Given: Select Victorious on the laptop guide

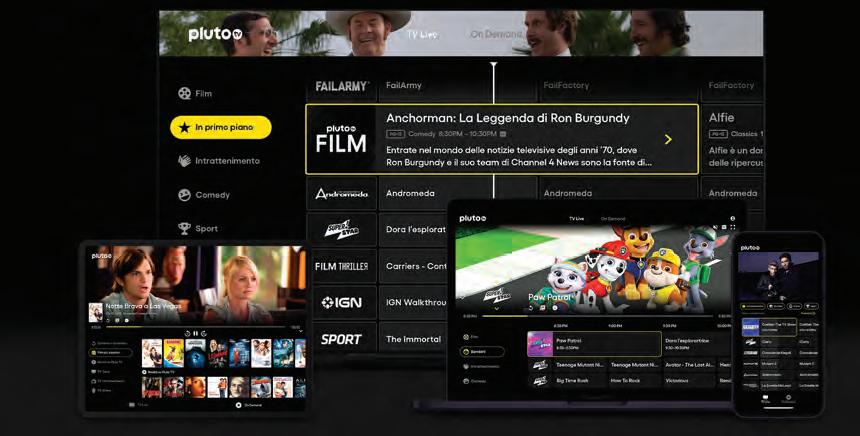Looking at the screenshot, I should pos(689,380).
